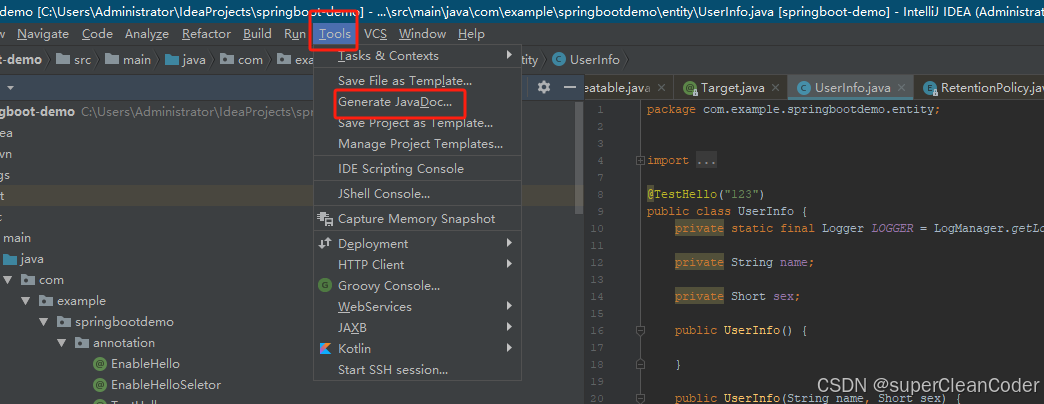The width and height of the screenshot is (1044, 404).
Task: Click the project tree vertical scrollbar
Action: tap(579, 158)
